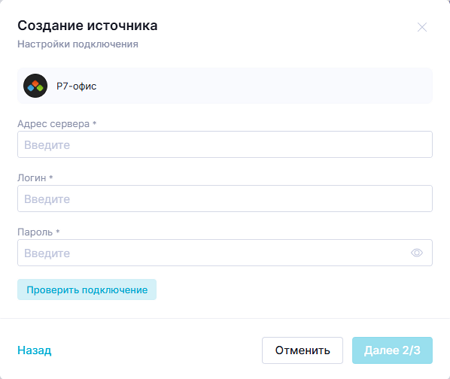Click the Р7-офис colored logo icon
The image size is (450, 379).
(x=35, y=86)
